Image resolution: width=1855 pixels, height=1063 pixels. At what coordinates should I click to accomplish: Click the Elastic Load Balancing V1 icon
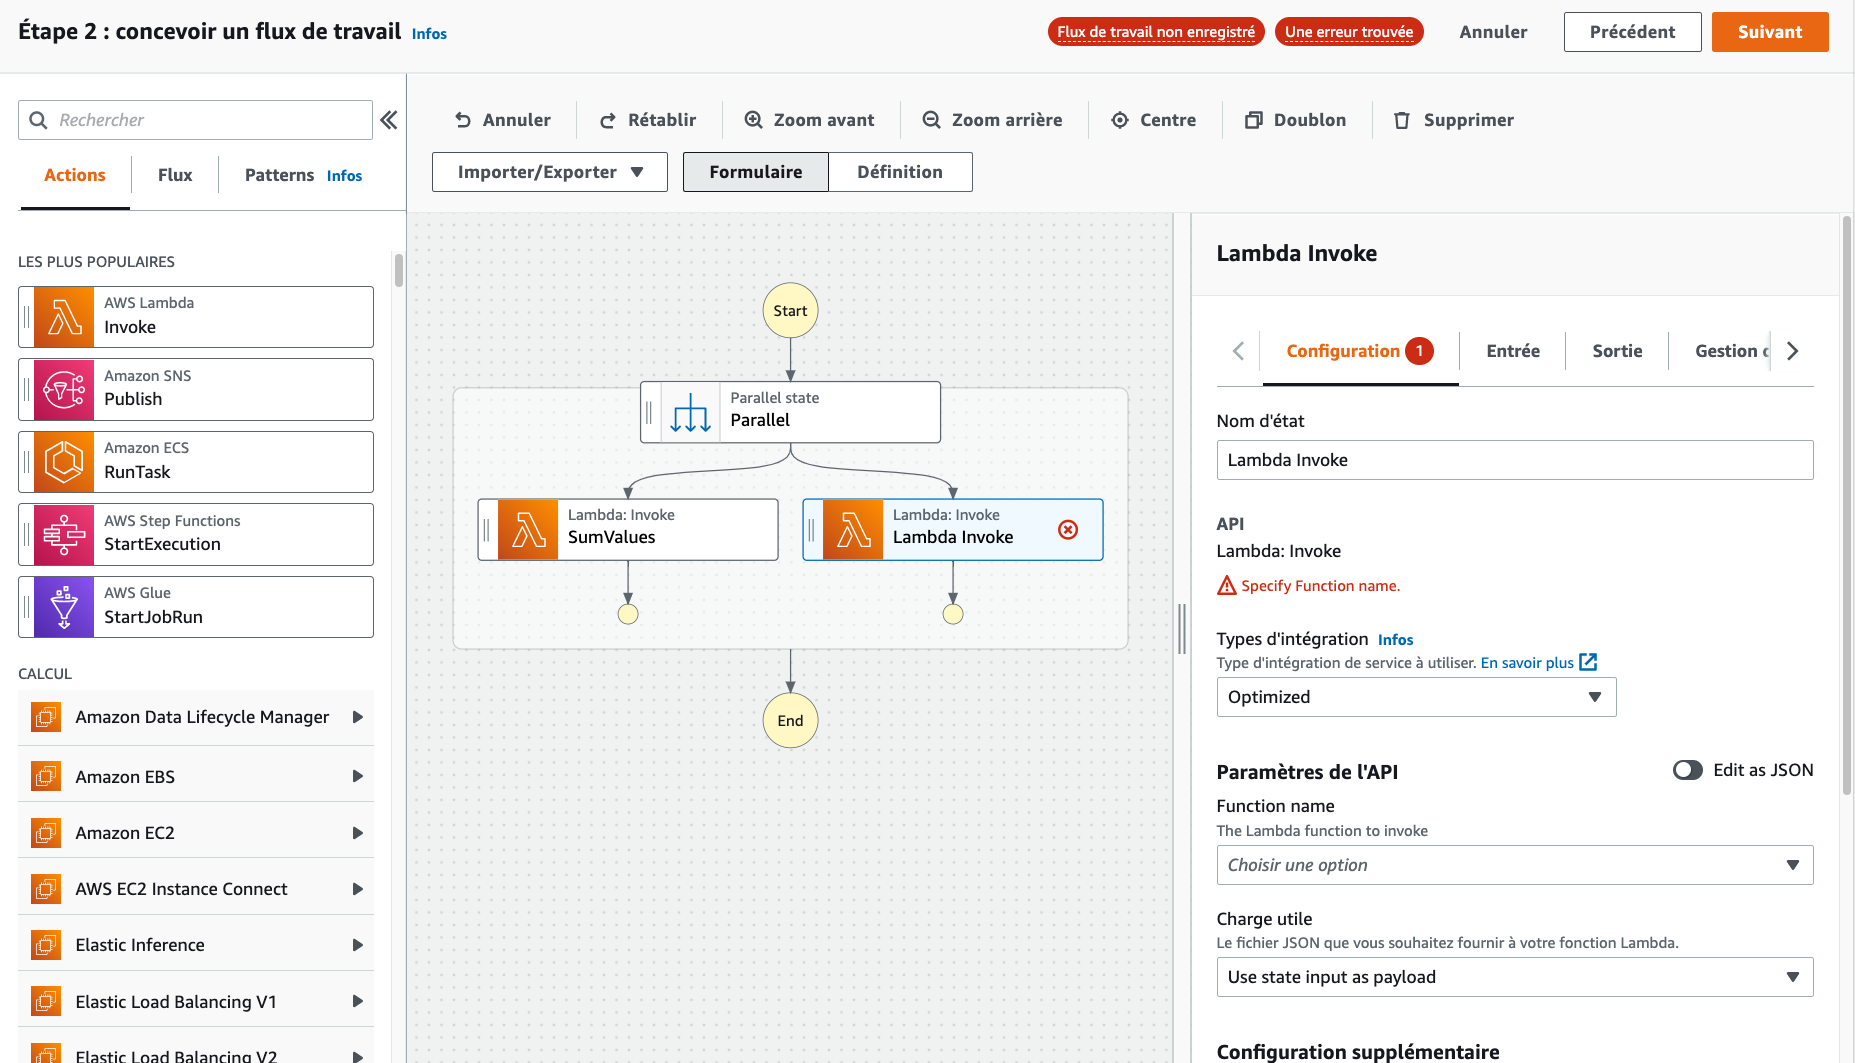pos(46,1001)
